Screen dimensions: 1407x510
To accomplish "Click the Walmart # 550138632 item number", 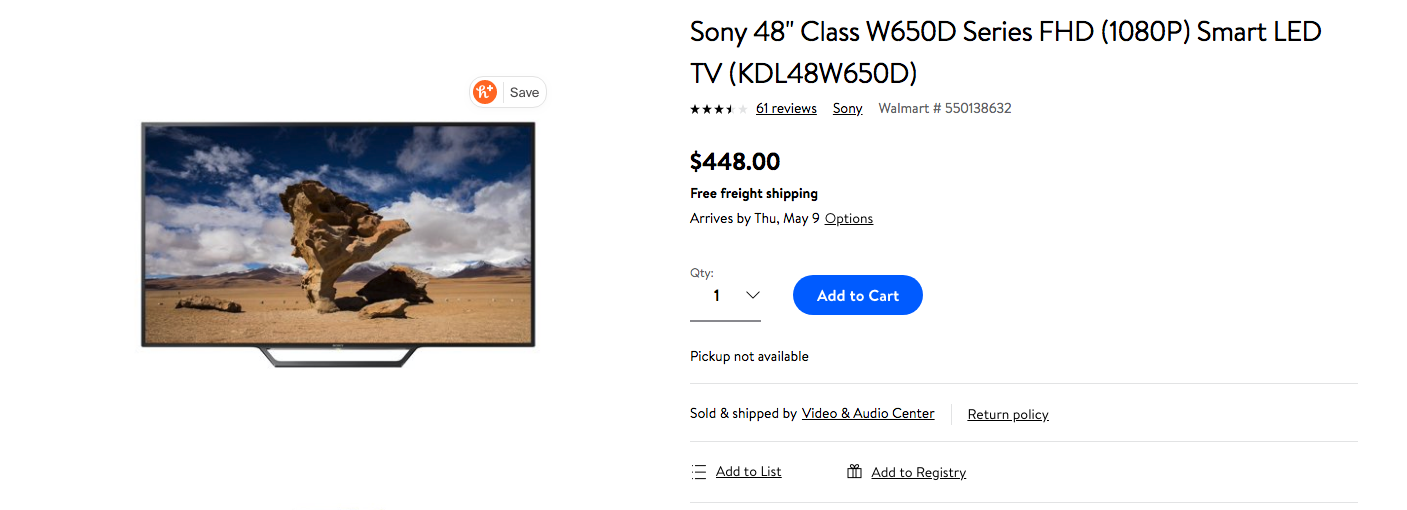I will point(944,108).
